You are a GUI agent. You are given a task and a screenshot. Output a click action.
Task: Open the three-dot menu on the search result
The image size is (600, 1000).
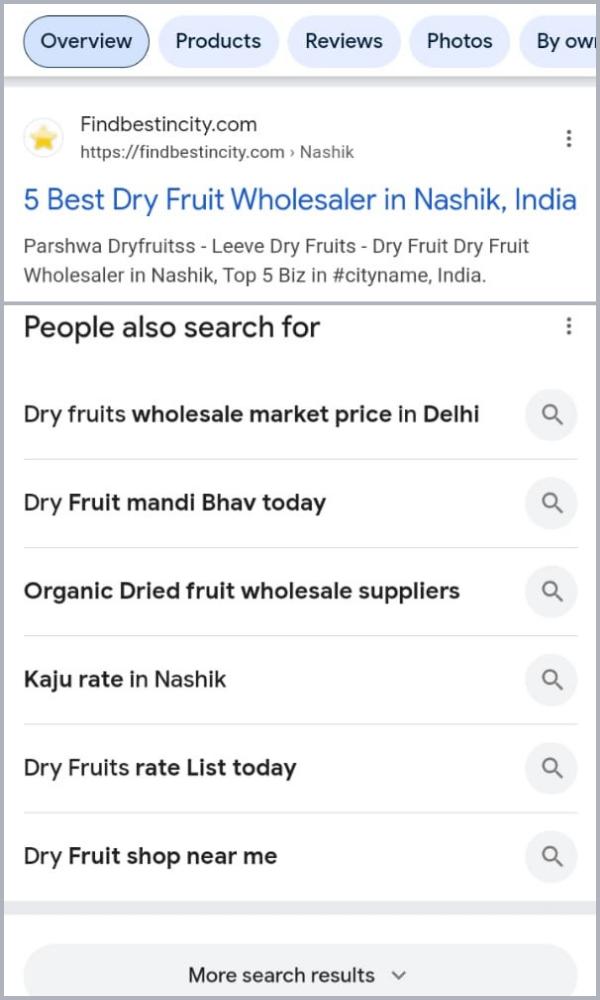click(x=569, y=138)
